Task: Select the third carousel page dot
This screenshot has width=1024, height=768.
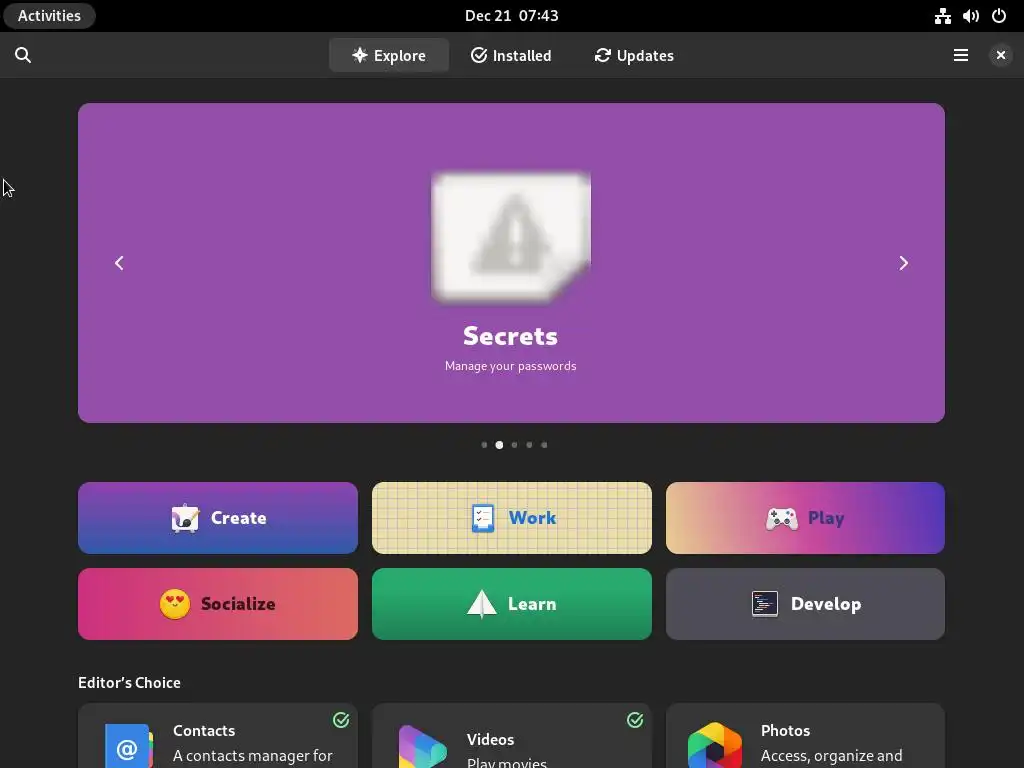Action: point(514,445)
